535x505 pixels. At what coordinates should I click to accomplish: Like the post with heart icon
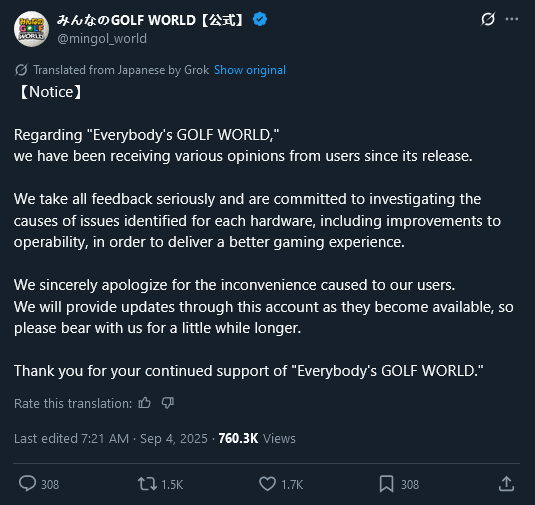coord(267,484)
